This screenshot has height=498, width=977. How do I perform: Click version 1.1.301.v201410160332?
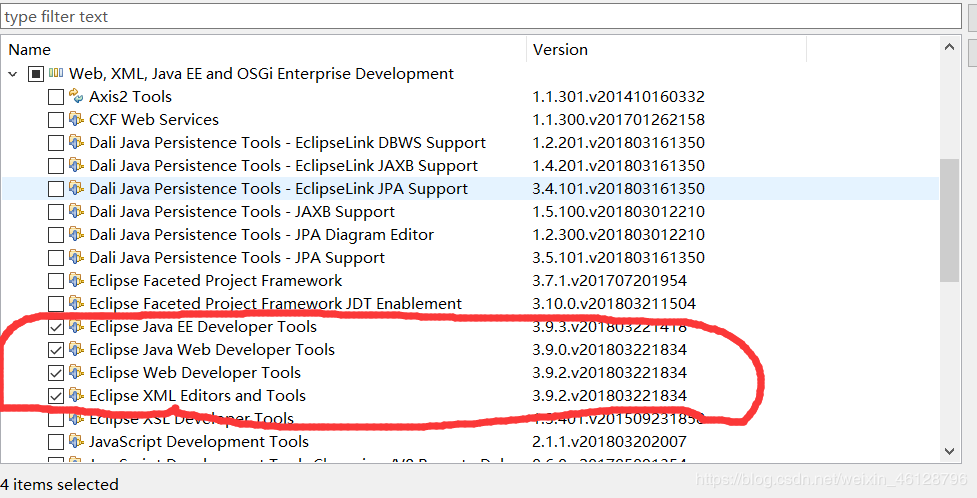618,97
